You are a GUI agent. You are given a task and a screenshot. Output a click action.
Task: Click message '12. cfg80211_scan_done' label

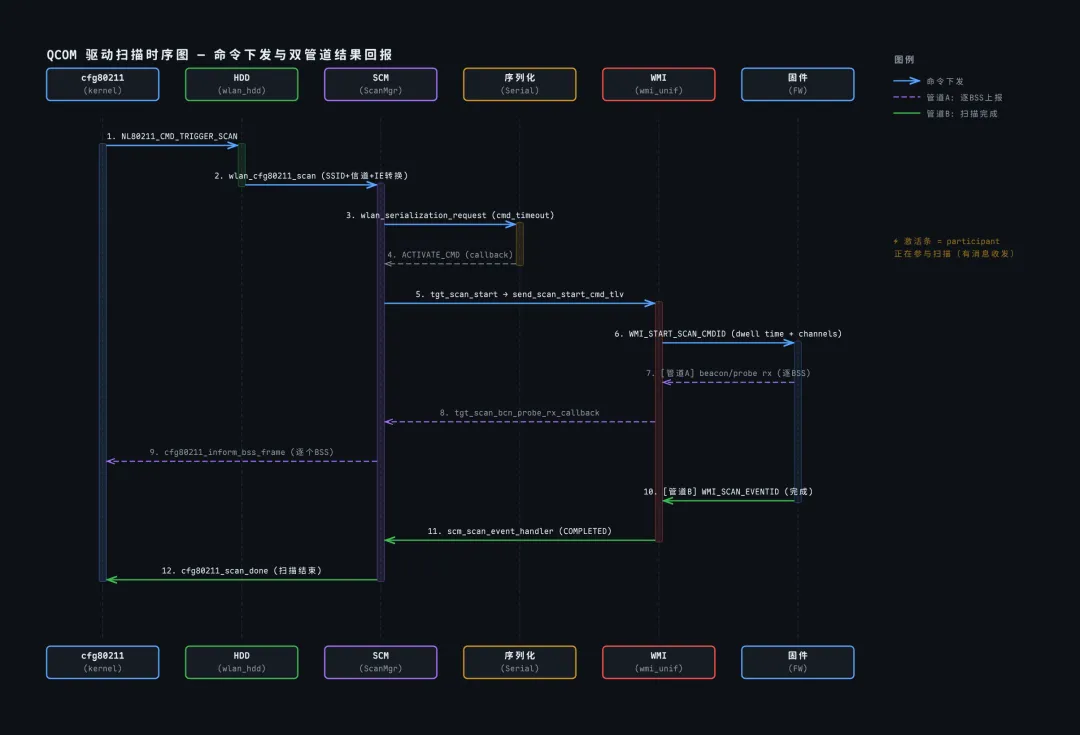click(215, 570)
